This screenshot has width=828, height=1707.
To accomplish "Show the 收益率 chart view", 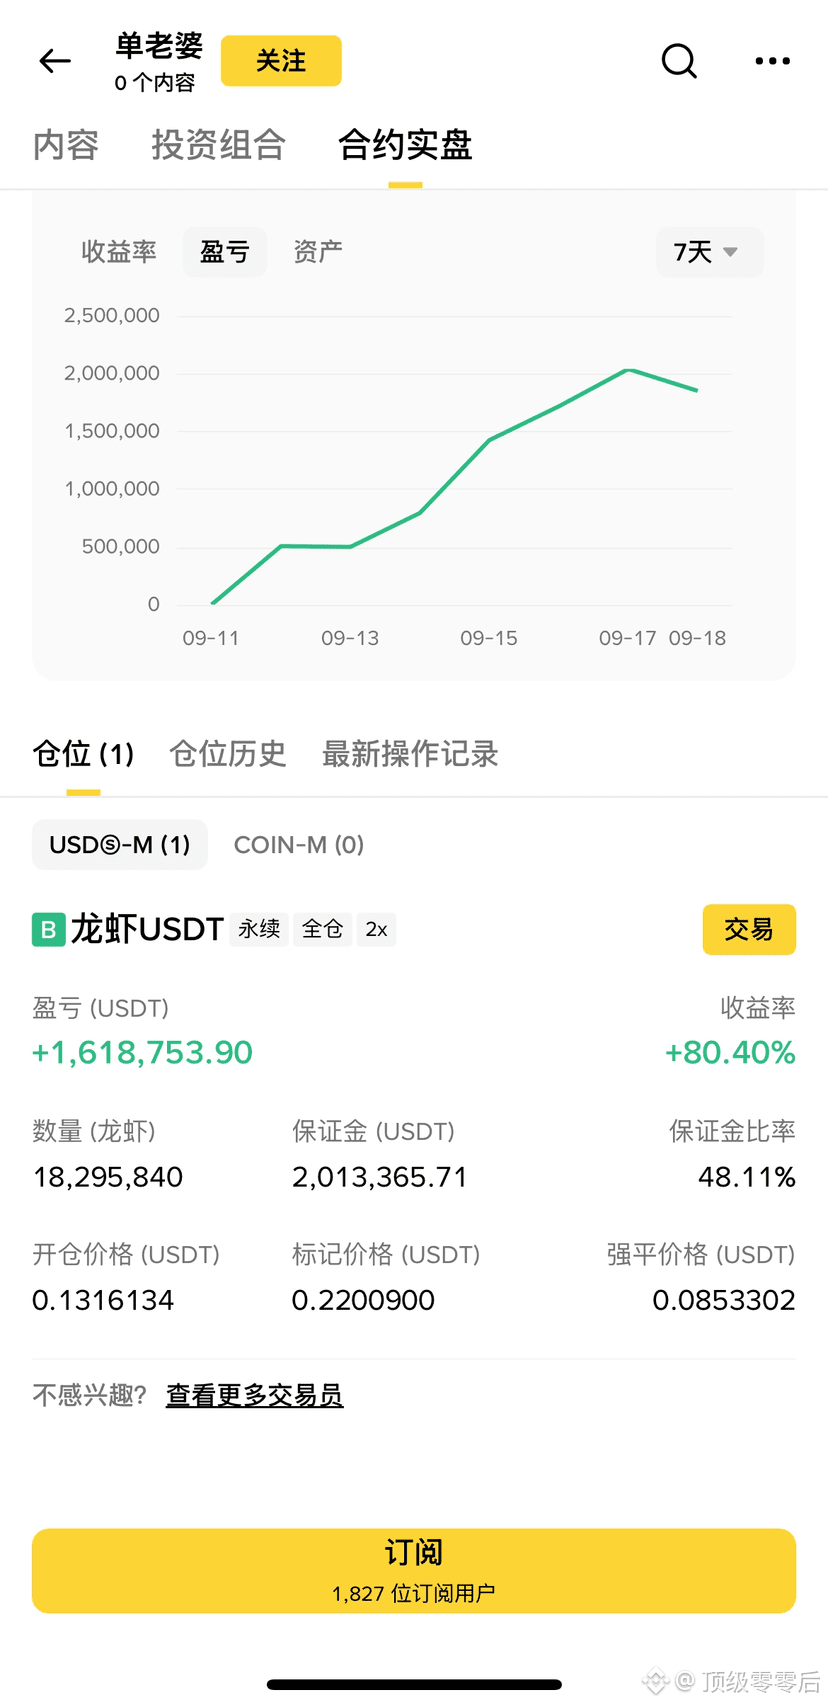I will (119, 252).
